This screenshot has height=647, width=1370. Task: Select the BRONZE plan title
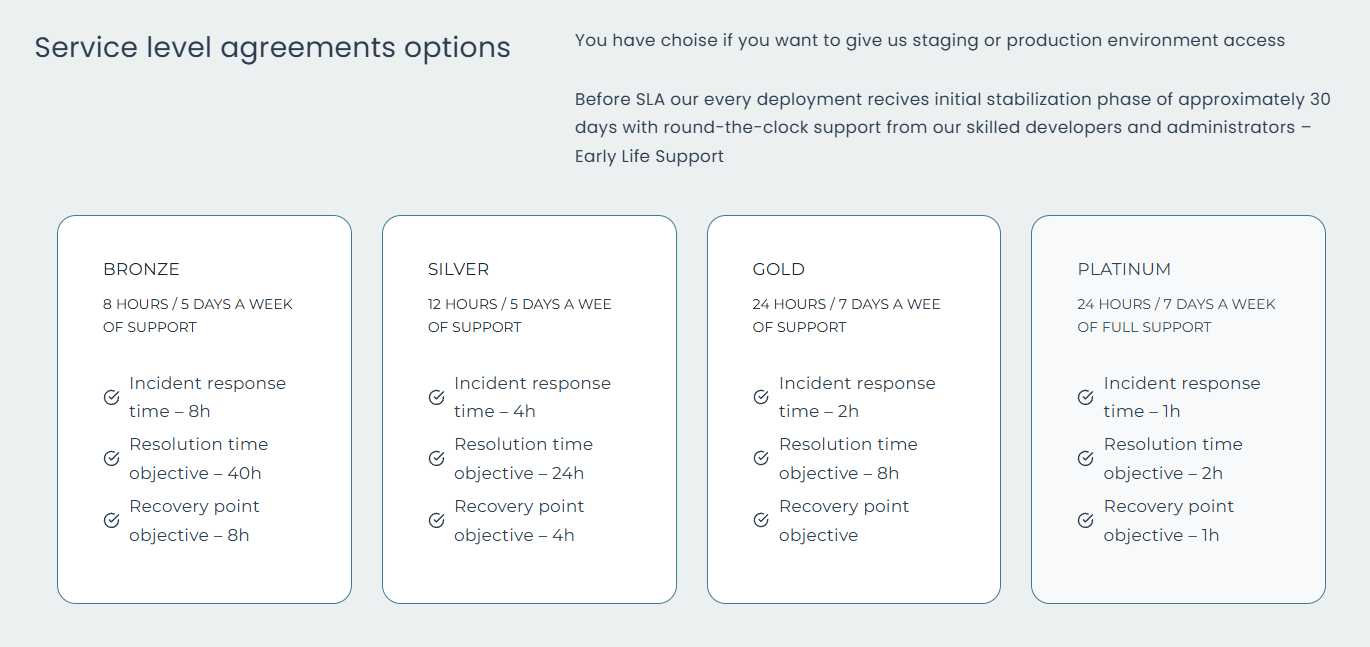click(141, 269)
